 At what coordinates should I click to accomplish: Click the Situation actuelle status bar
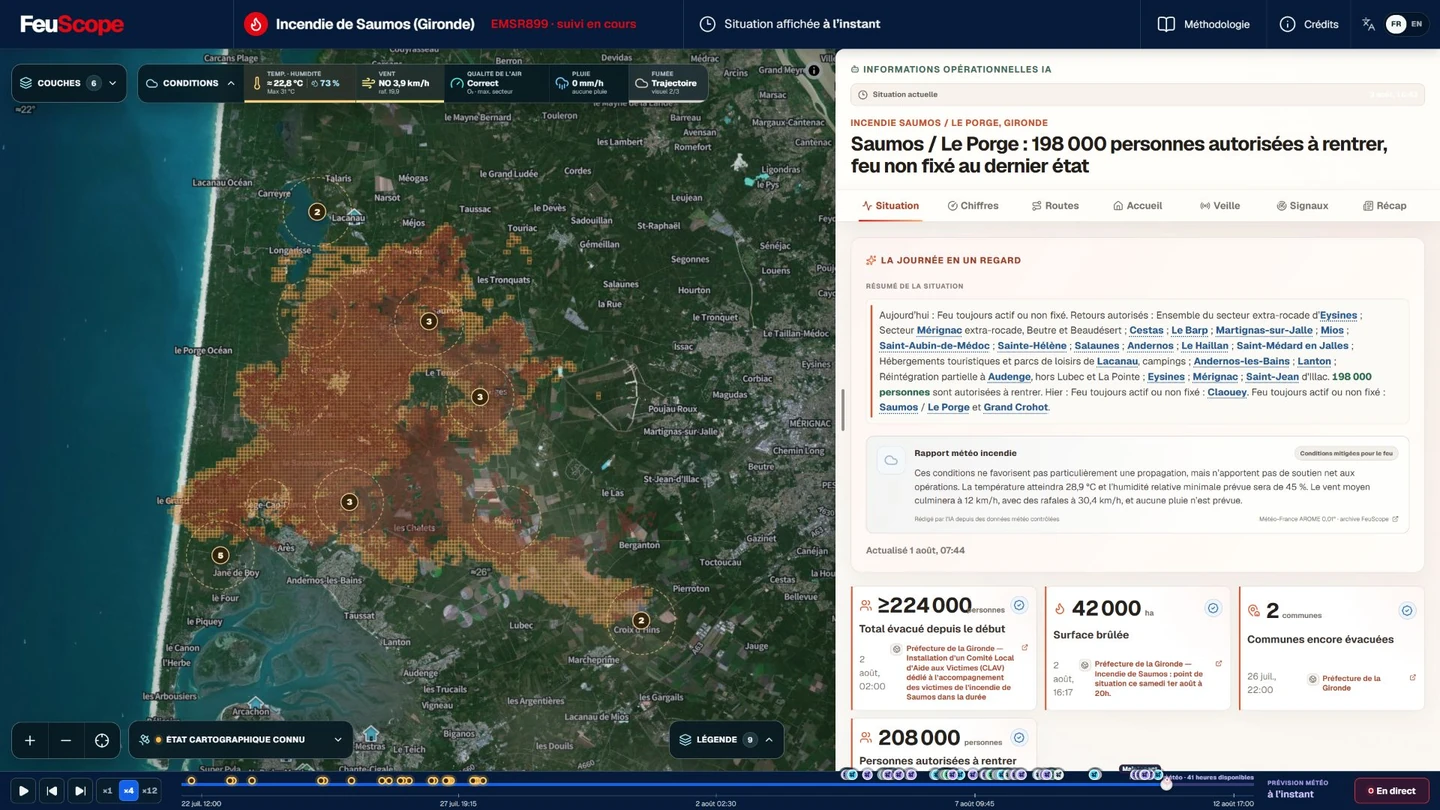[x=1137, y=94]
